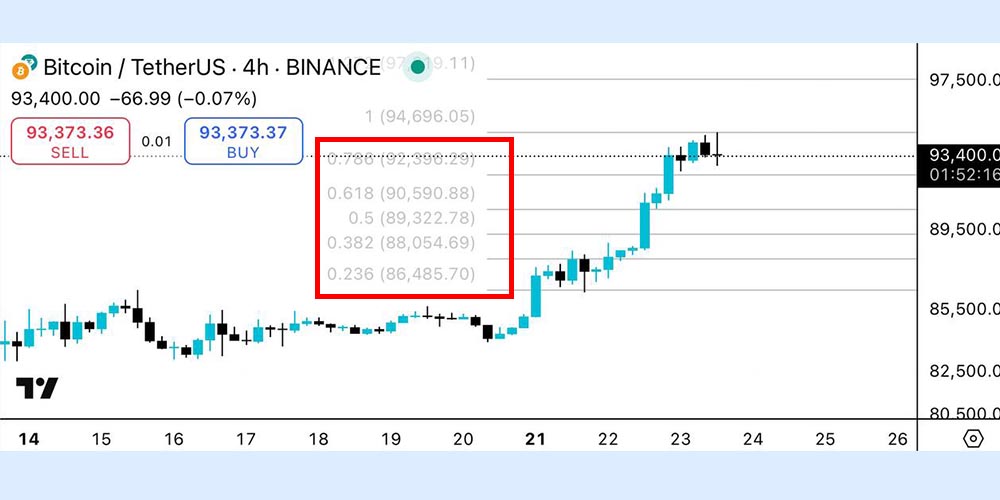Click the green market status indicator dot
The image size is (1000, 500).
pos(417,67)
